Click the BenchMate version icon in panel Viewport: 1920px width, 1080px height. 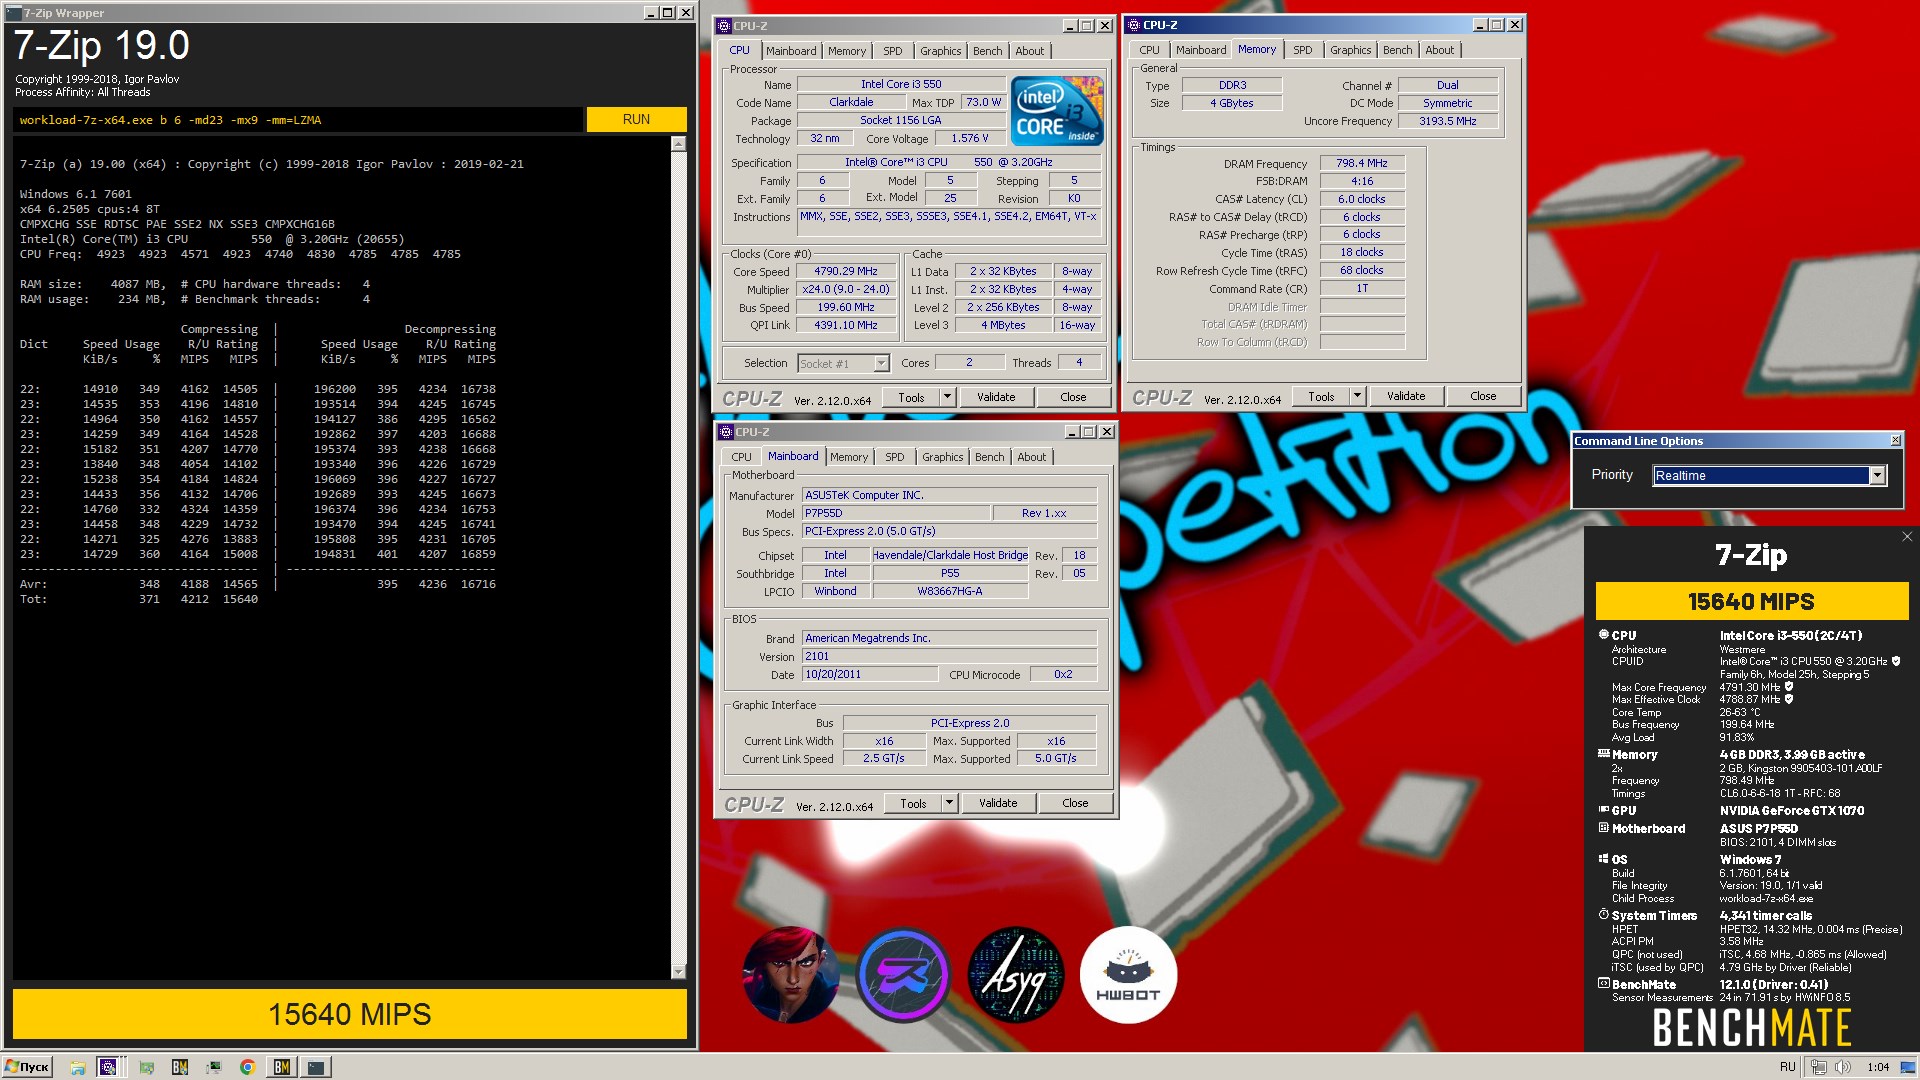pyautogui.click(x=1604, y=984)
